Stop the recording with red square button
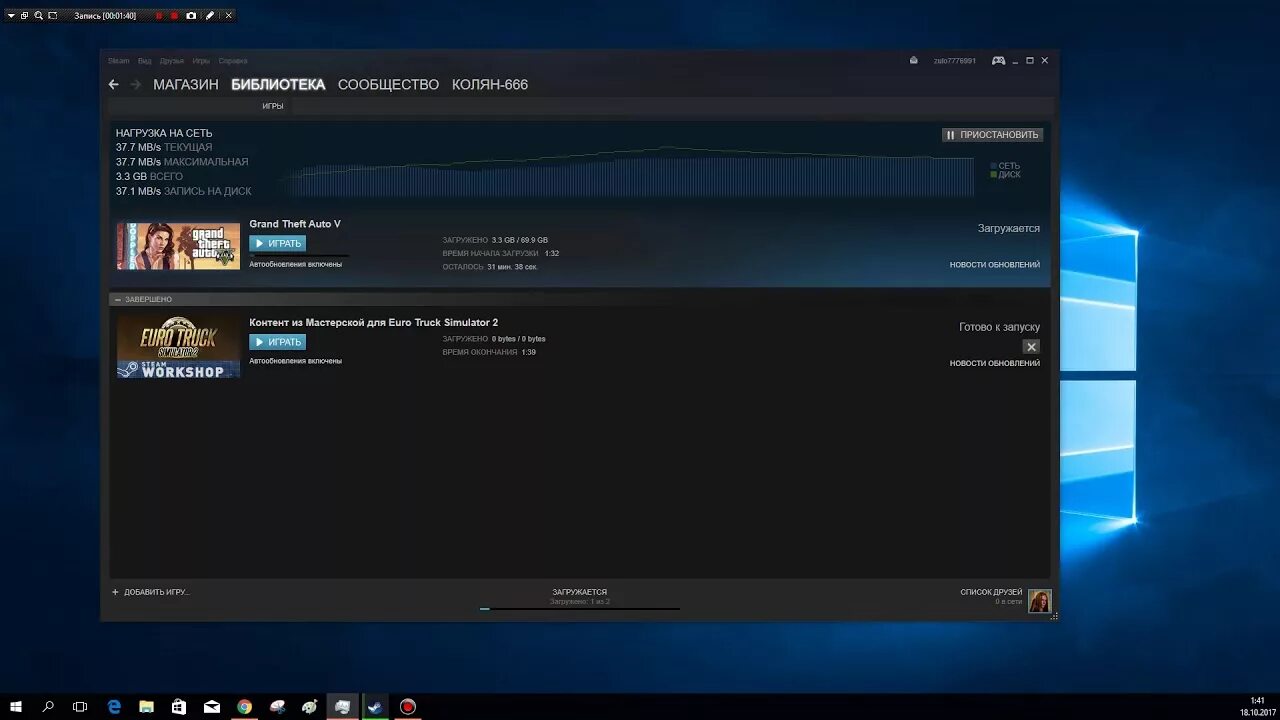1280x720 pixels. 174,16
